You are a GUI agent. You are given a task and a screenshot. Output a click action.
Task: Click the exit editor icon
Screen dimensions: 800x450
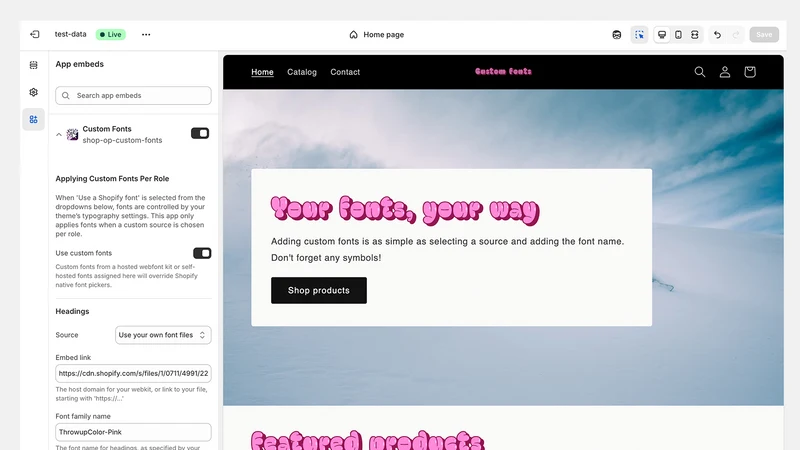(x=35, y=34)
